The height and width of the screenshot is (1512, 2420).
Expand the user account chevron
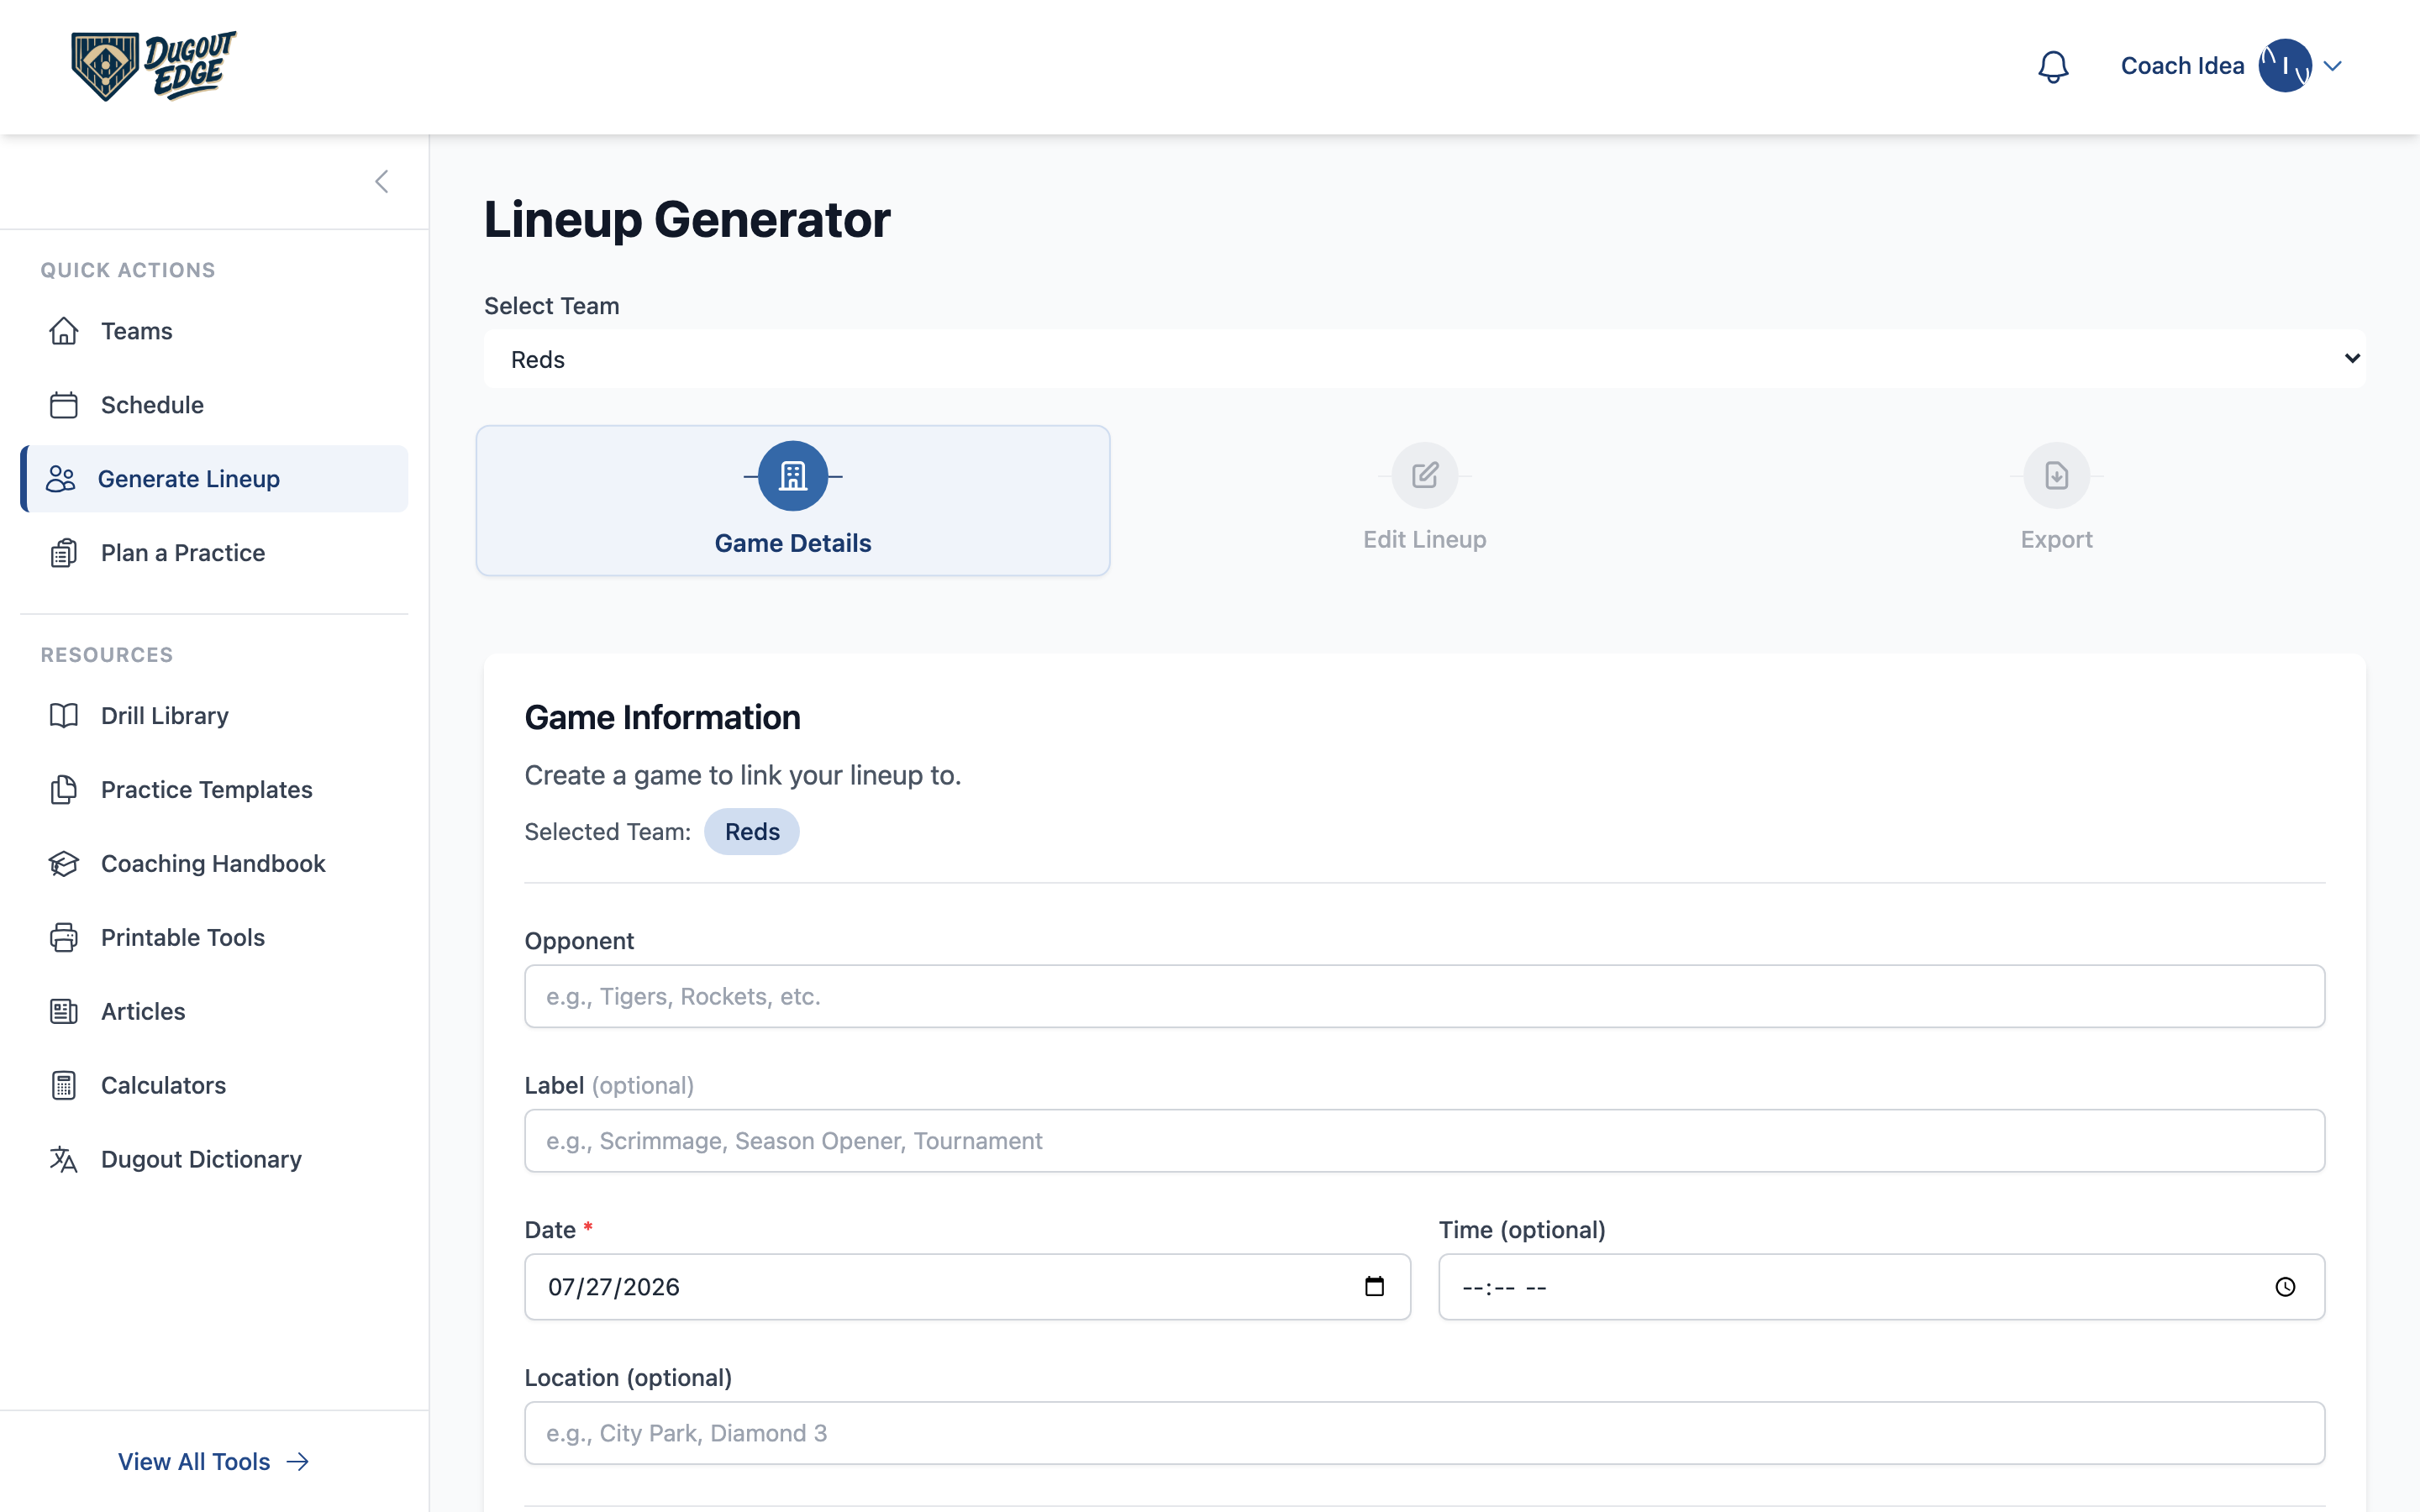click(x=2333, y=66)
